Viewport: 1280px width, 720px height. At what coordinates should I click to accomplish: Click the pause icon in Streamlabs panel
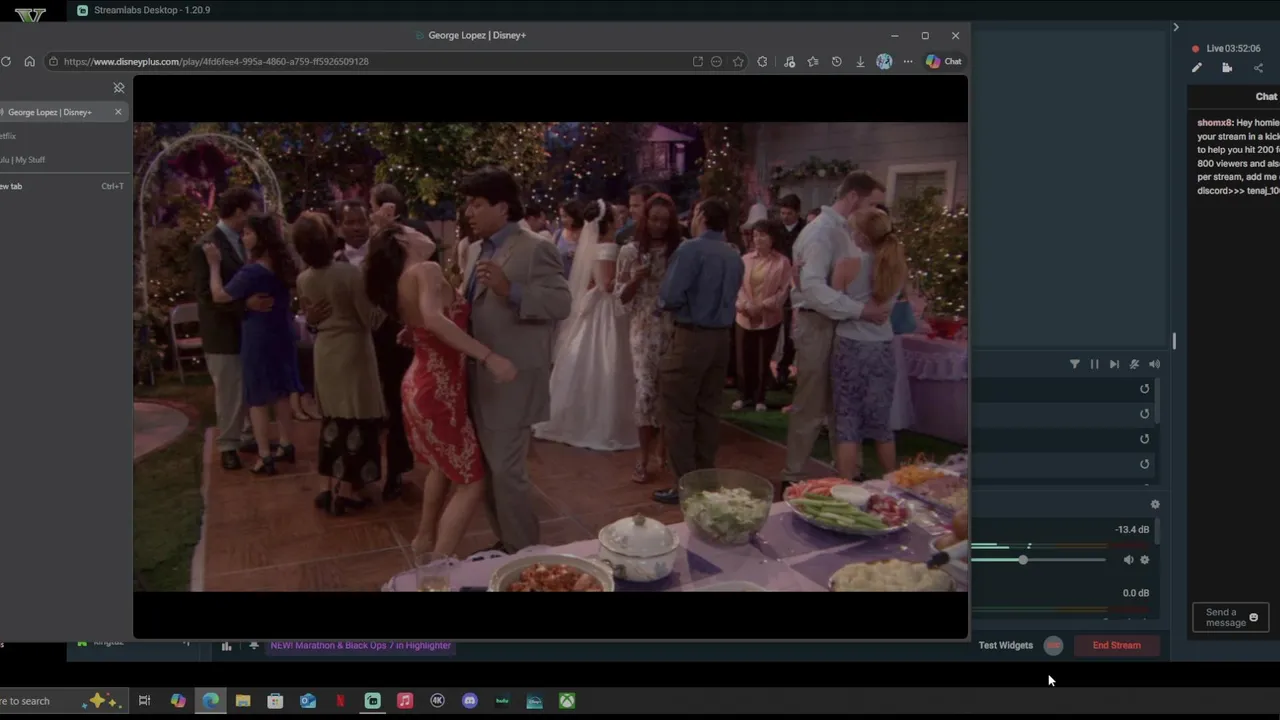coord(1094,364)
